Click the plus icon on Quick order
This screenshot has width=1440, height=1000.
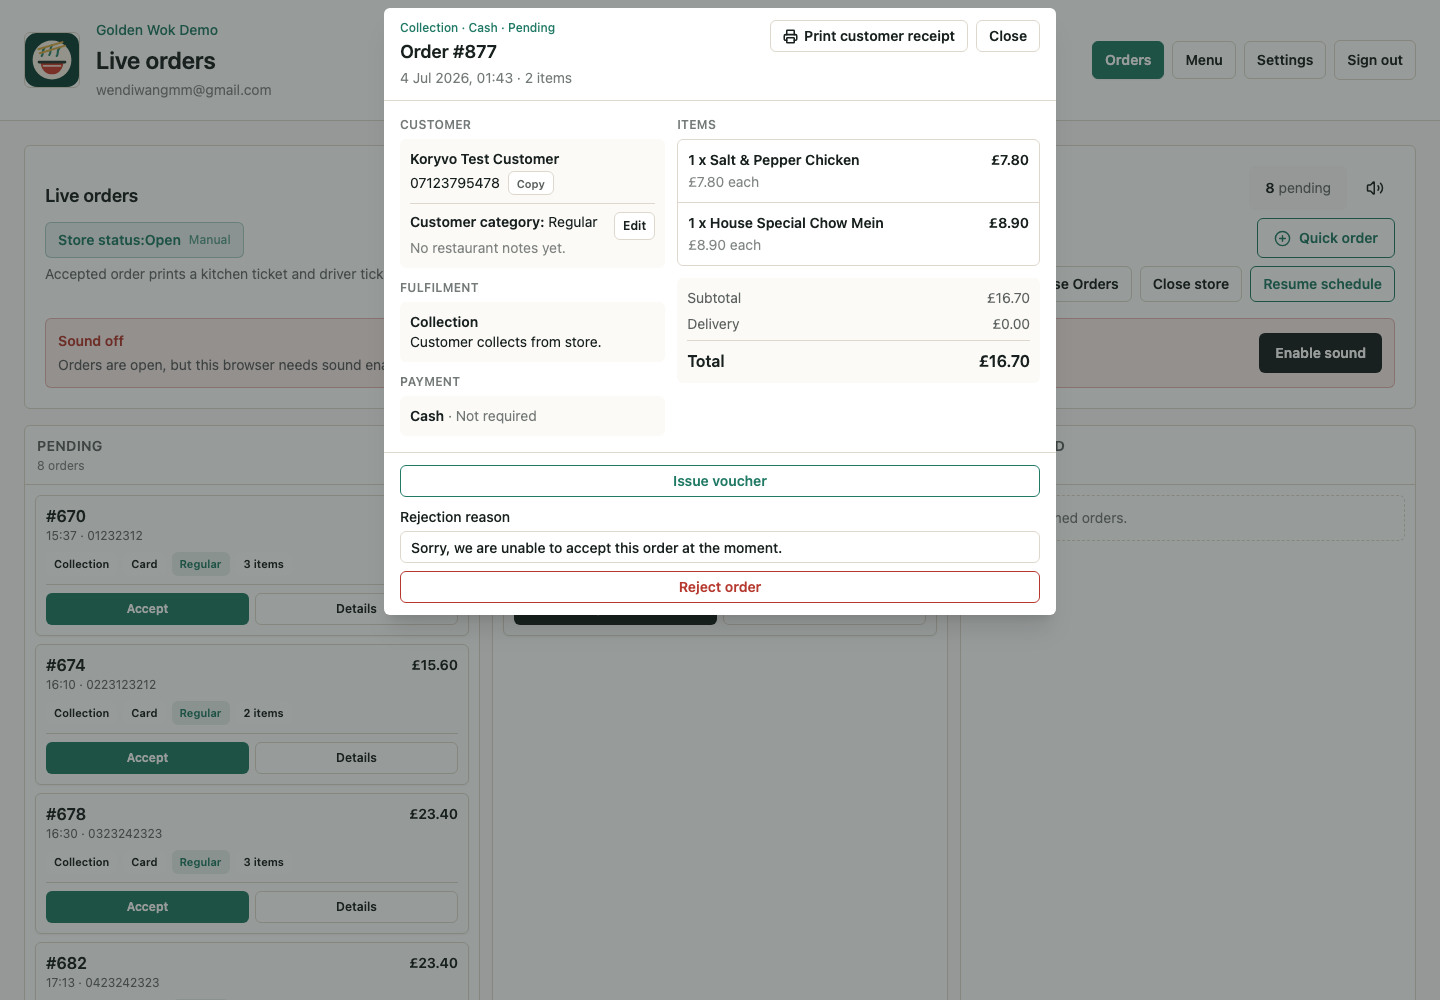point(1282,238)
